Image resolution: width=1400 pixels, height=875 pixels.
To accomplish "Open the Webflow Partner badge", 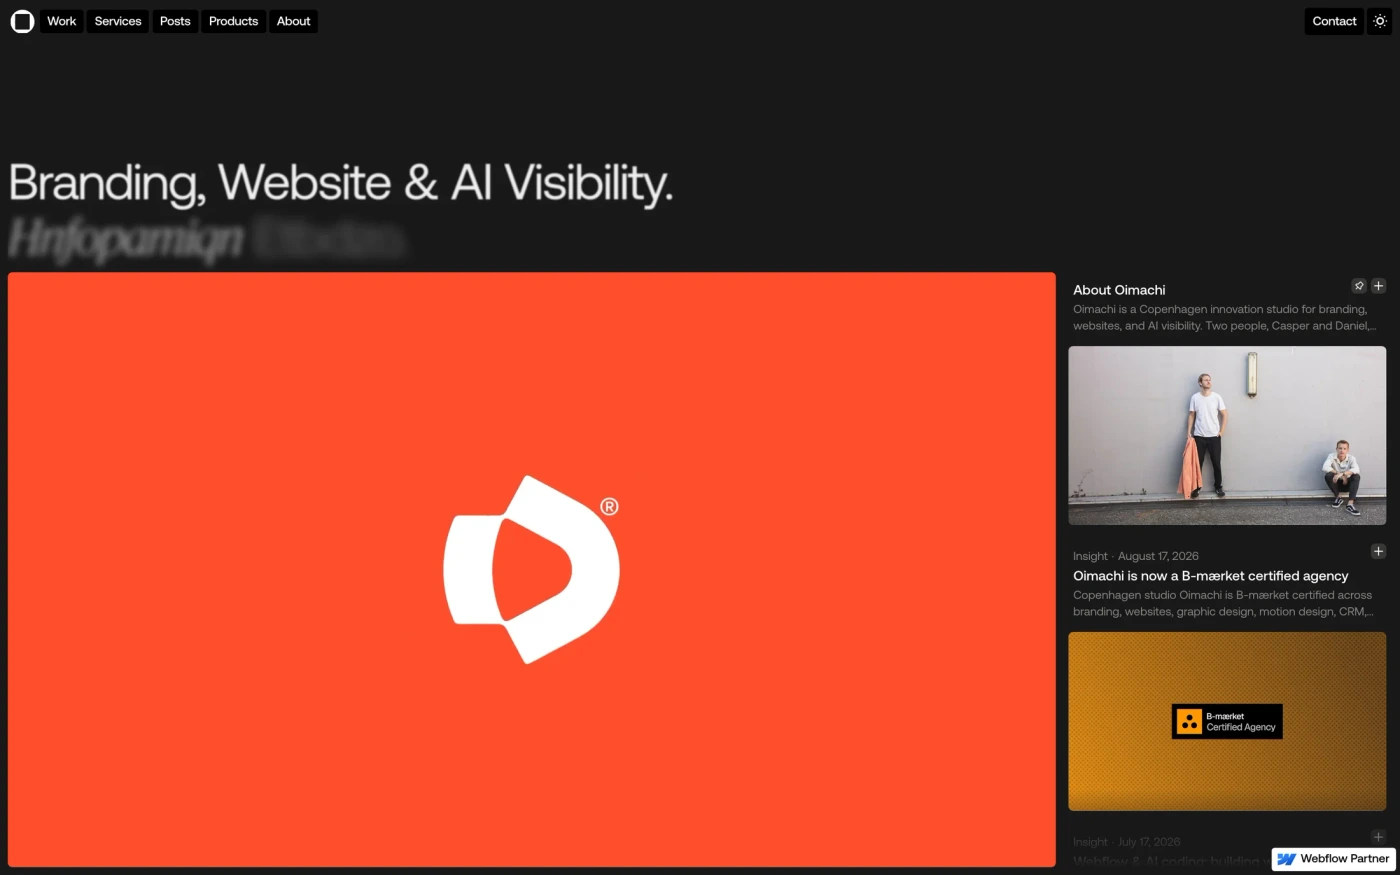I will [x=1334, y=859].
